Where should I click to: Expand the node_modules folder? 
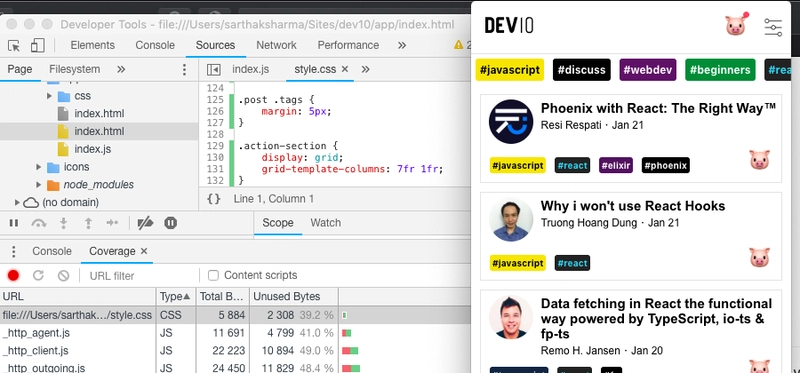point(39,185)
